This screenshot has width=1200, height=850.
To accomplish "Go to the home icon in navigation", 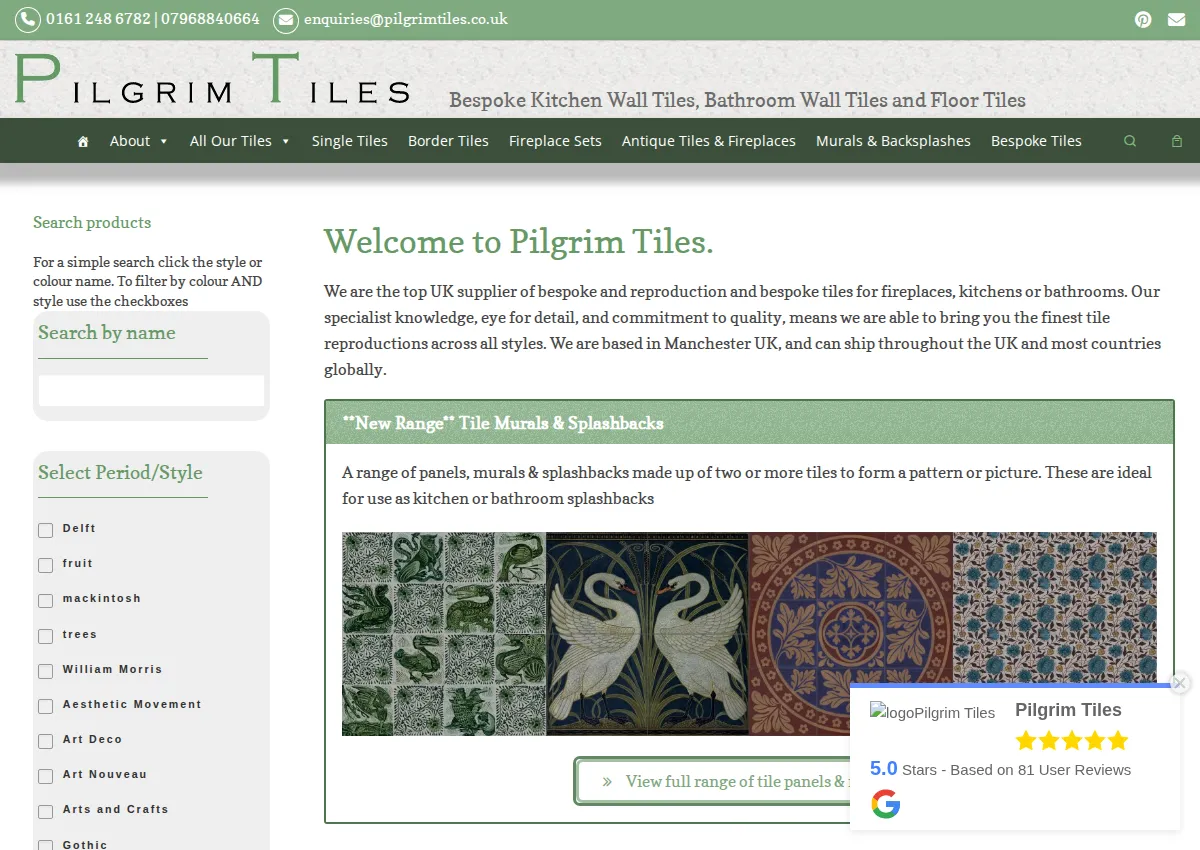I will 83,141.
